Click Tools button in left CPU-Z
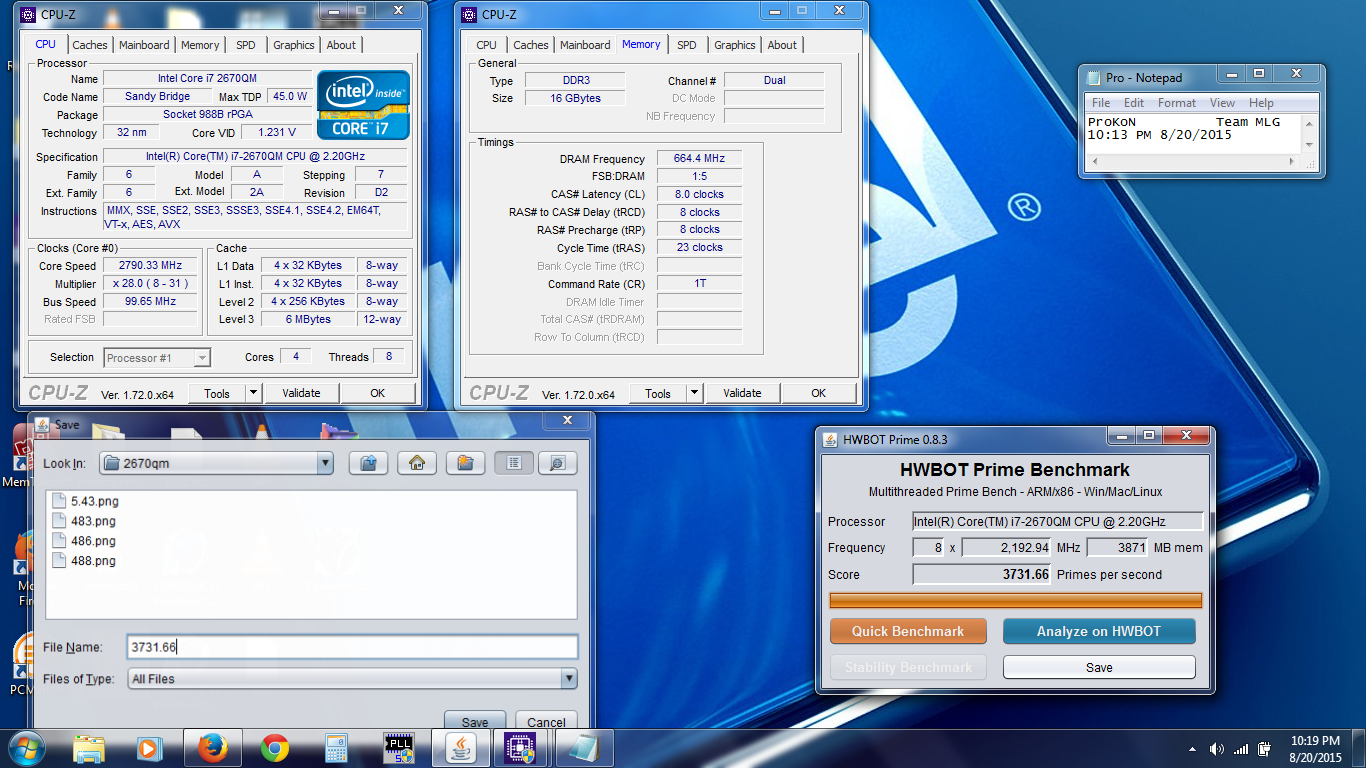This screenshot has width=1366, height=768. click(217, 393)
